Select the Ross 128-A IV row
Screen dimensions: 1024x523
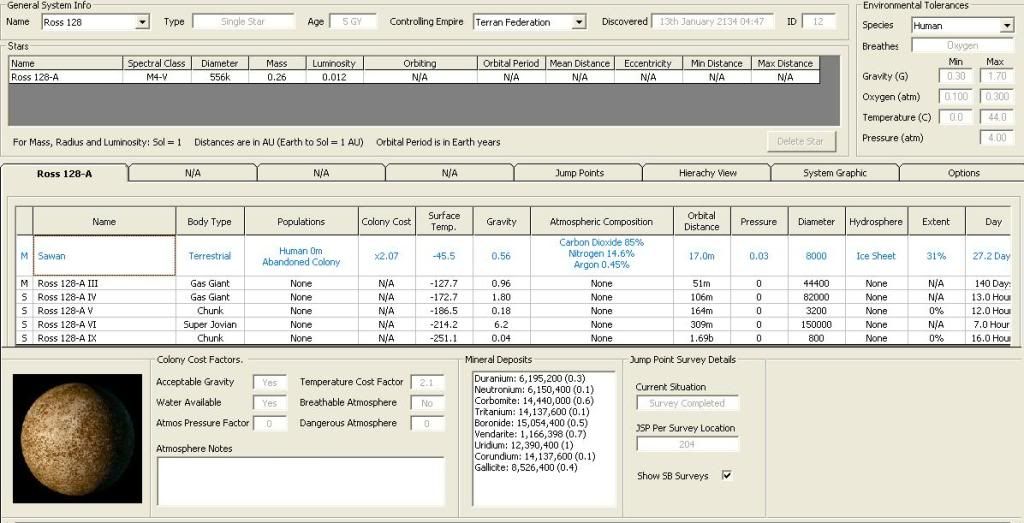click(x=513, y=297)
